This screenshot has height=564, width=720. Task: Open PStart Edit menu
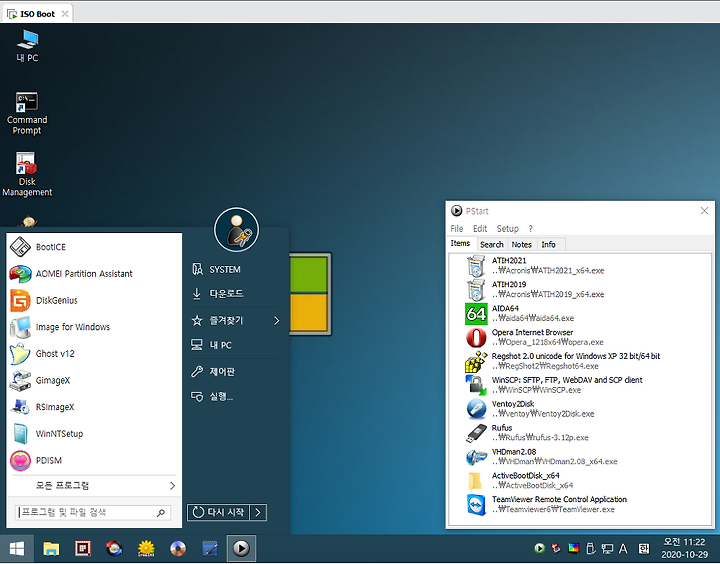point(480,229)
